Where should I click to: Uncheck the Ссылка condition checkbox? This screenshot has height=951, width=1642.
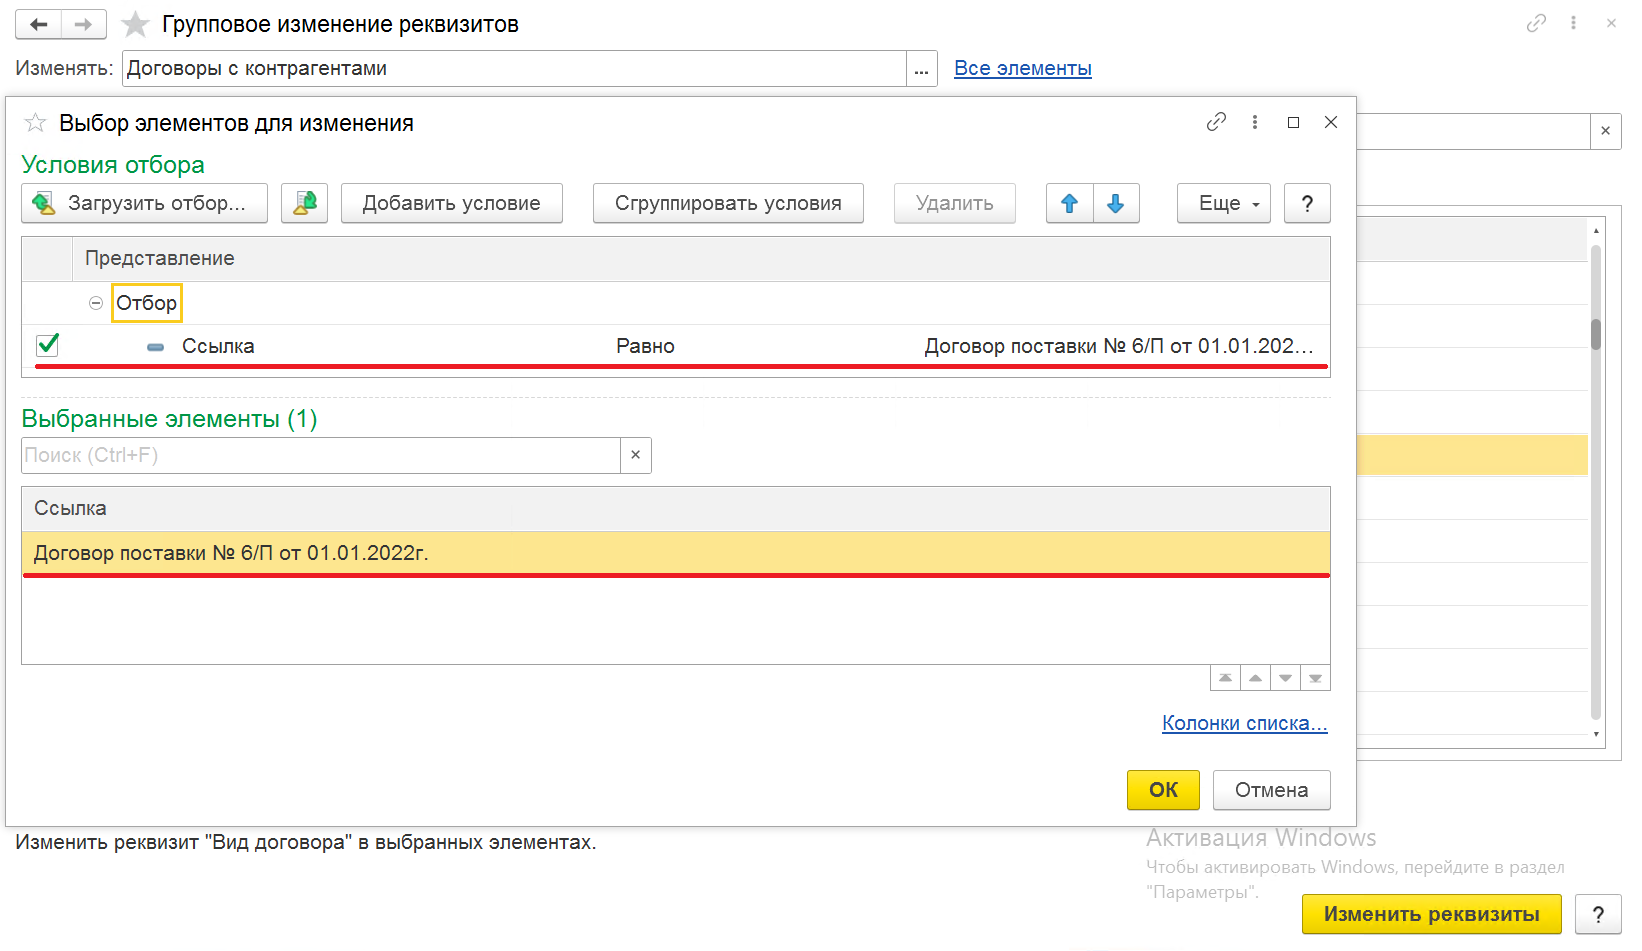[47, 345]
